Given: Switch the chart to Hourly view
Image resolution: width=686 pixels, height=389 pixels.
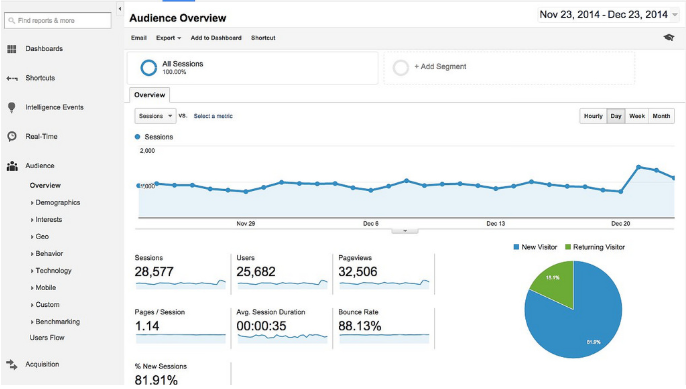Looking at the screenshot, I should 593,116.
